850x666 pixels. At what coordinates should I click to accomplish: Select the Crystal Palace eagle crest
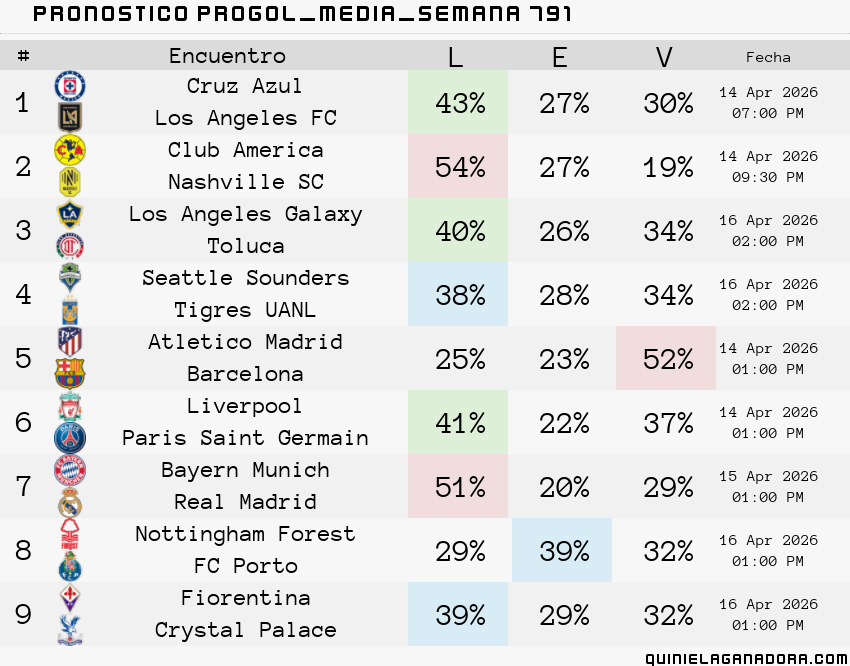70,630
